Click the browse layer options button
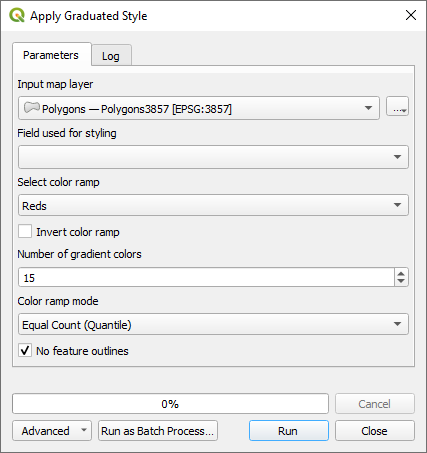 (x=397, y=107)
